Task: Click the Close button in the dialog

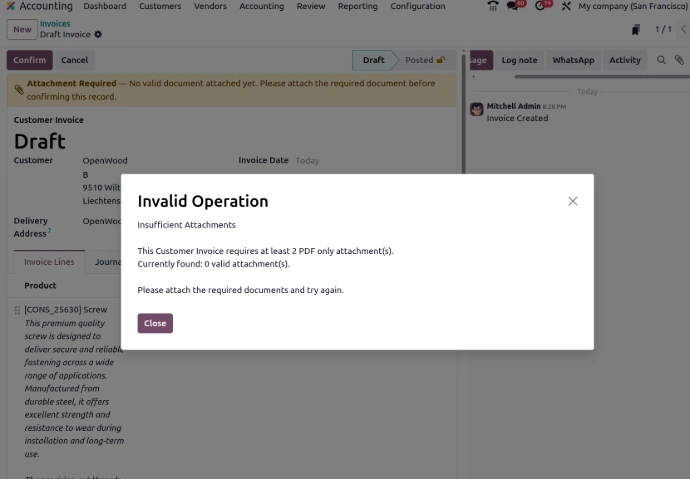Action: click(x=155, y=323)
